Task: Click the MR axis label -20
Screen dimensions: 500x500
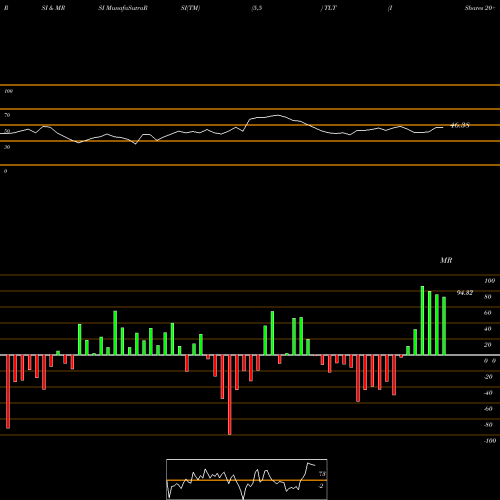Action: (x=488, y=377)
